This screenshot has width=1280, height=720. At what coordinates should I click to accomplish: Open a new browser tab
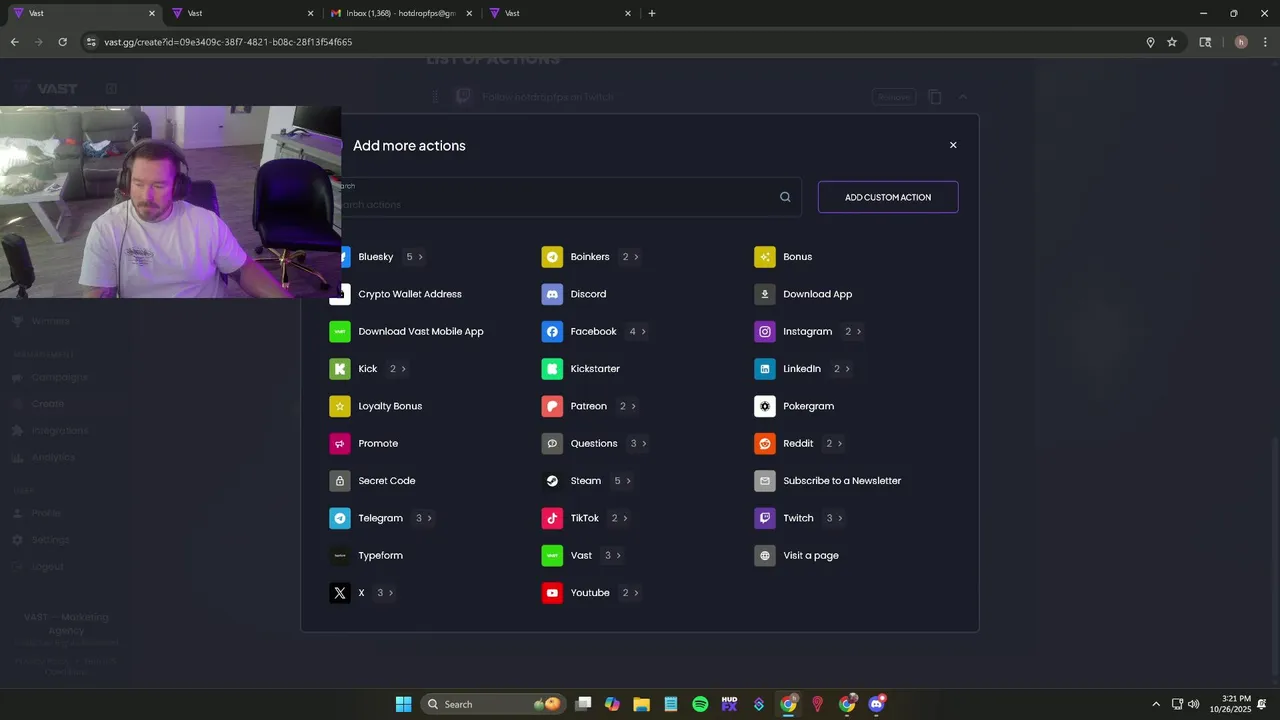(x=652, y=13)
